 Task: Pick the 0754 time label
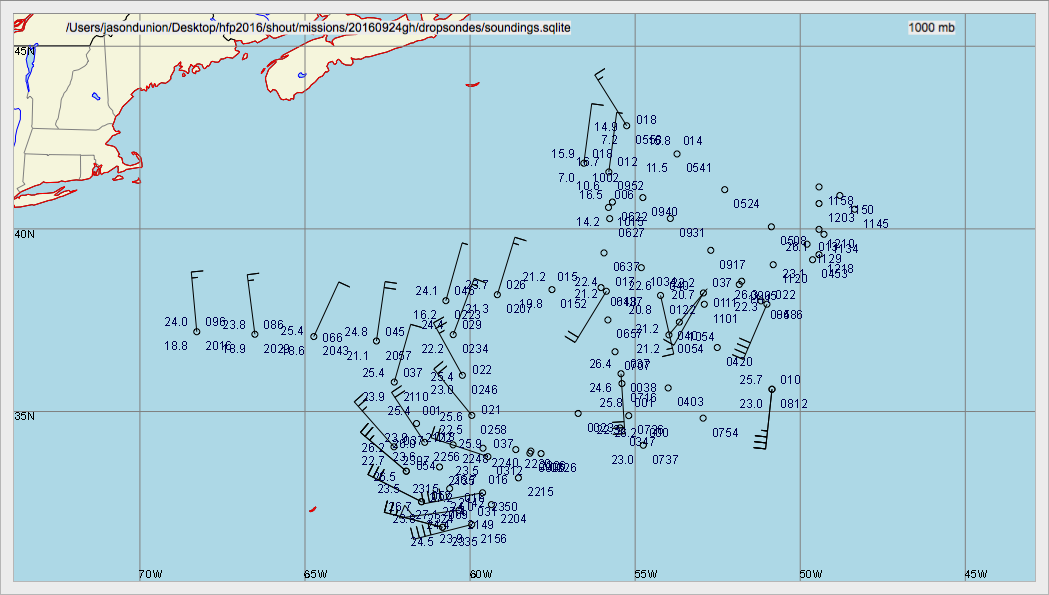pyautogui.click(x=725, y=433)
